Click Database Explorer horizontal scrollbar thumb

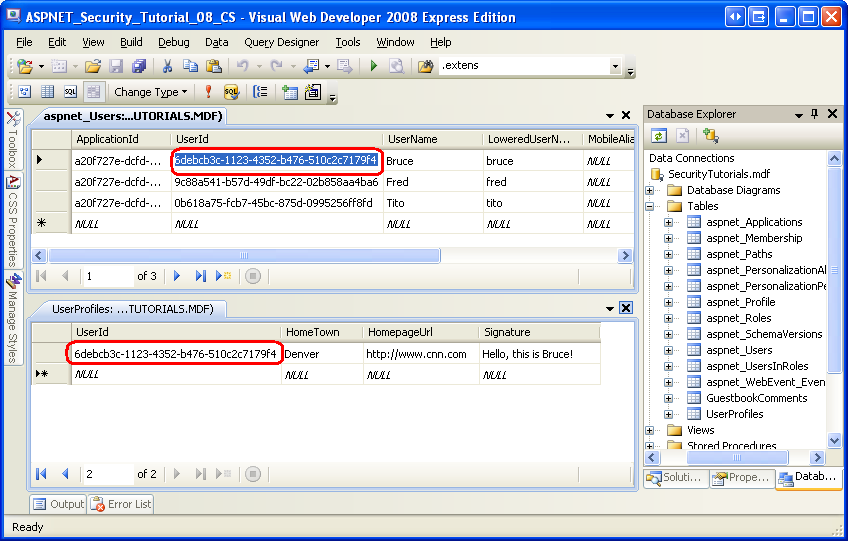coord(737,458)
